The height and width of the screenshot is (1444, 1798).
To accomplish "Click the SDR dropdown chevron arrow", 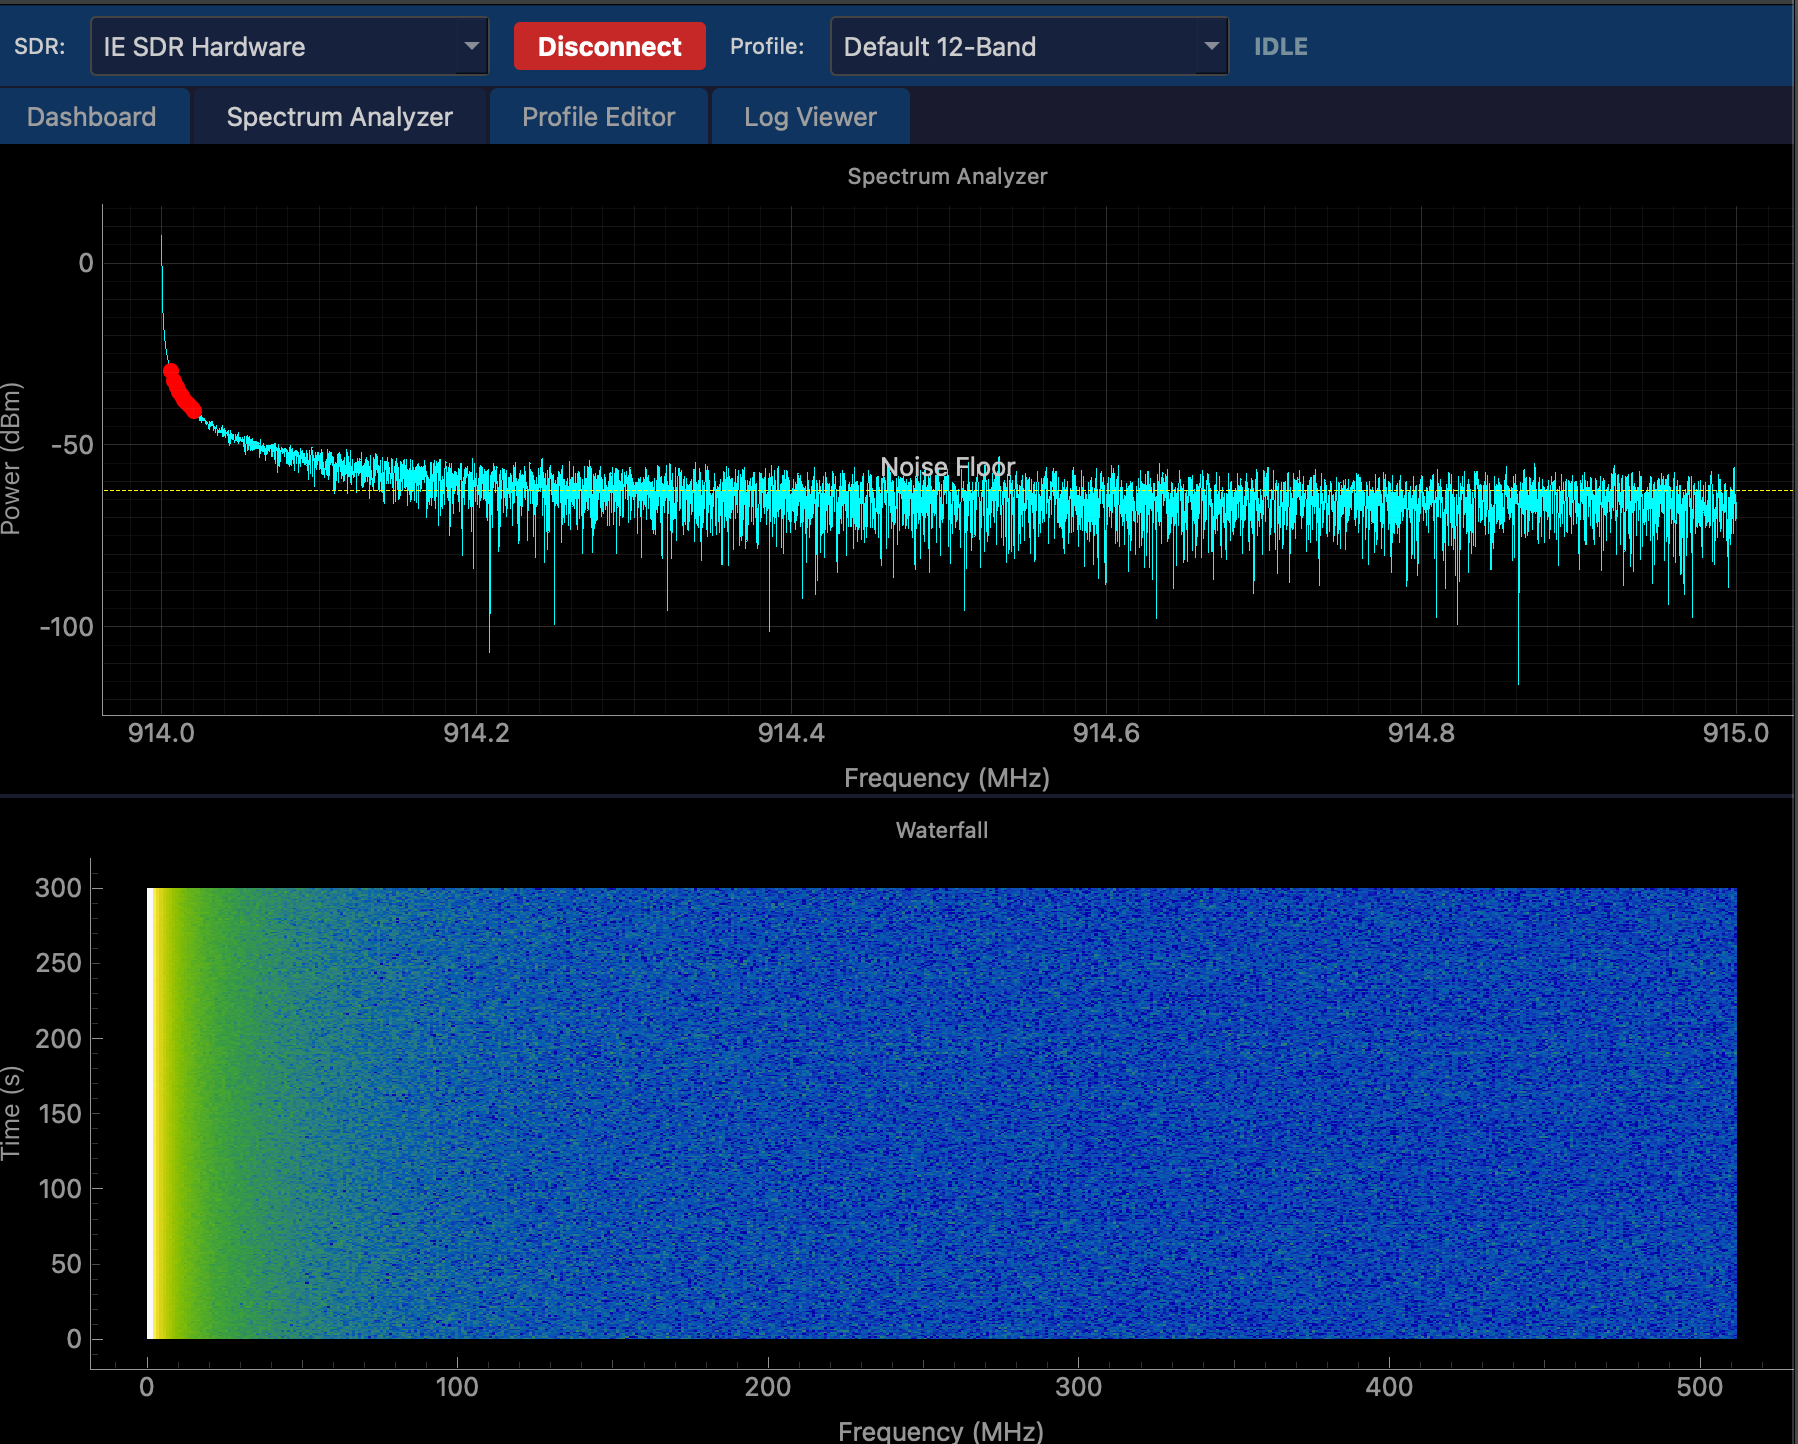I will [472, 45].
